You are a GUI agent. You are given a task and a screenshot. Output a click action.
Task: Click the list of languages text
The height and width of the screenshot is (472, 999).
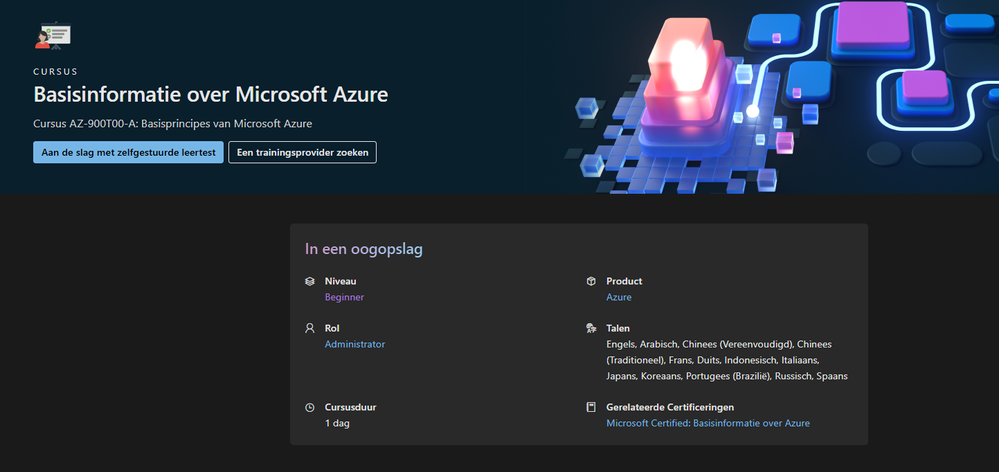[727, 360]
